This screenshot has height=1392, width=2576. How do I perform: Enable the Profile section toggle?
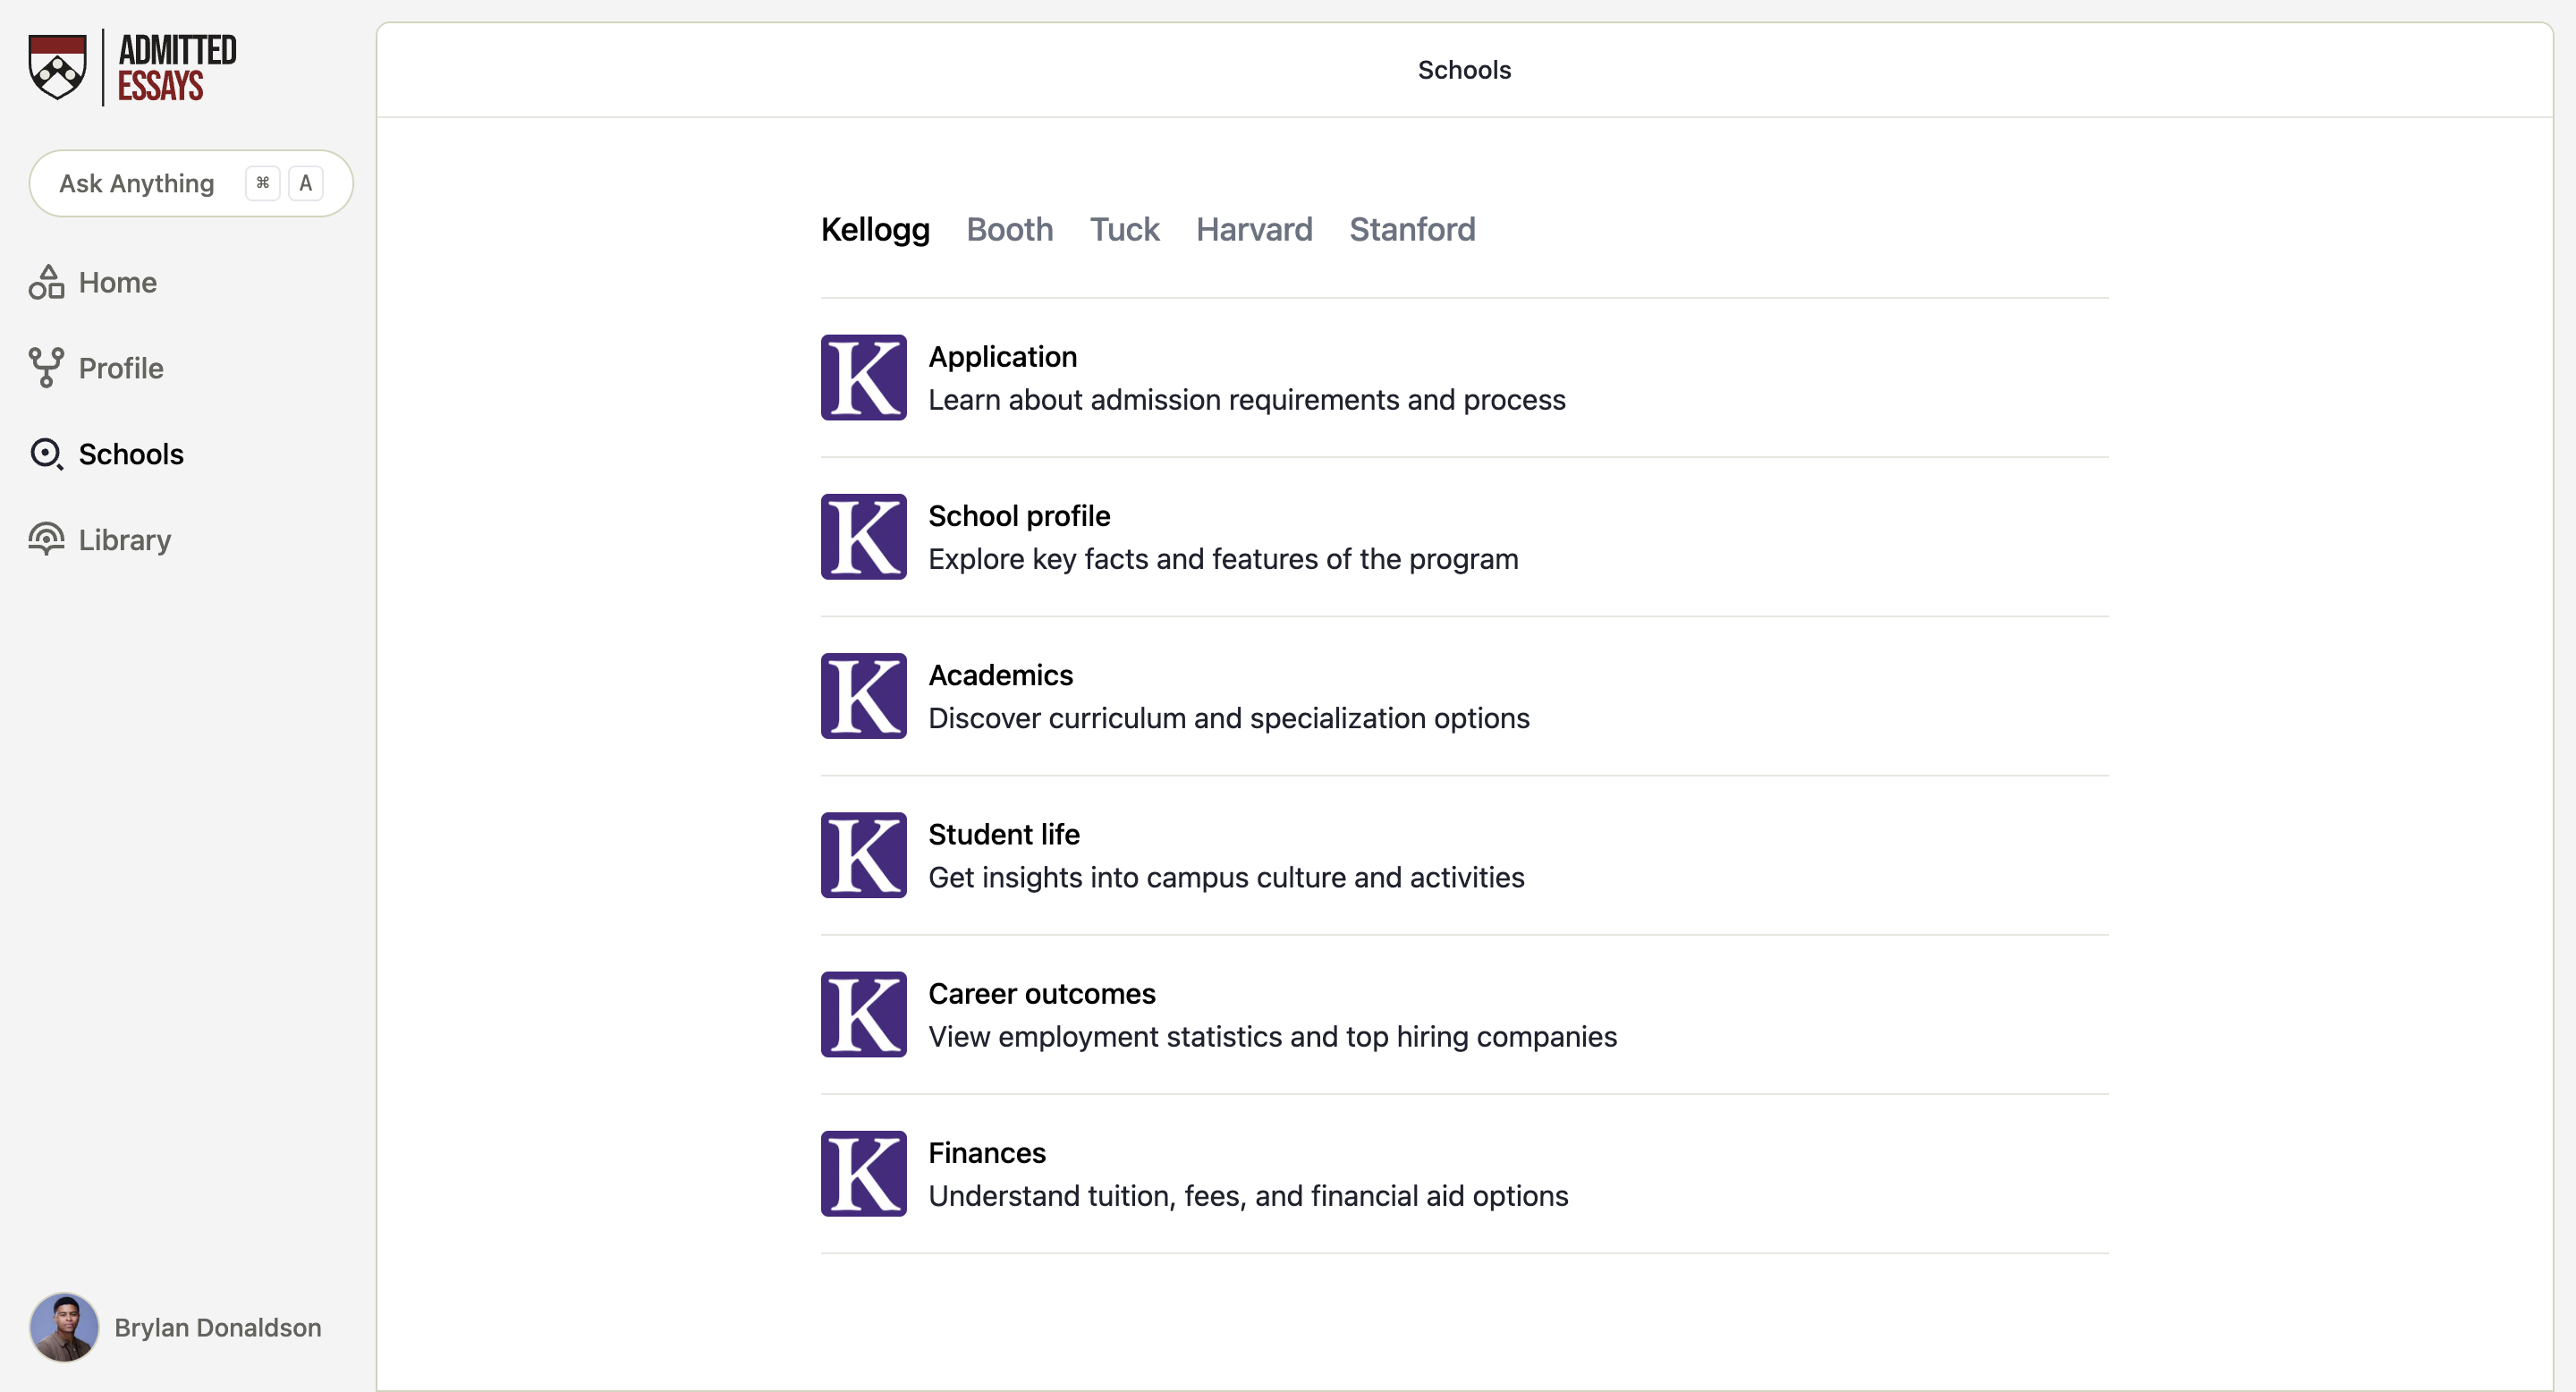pos(122,367)
